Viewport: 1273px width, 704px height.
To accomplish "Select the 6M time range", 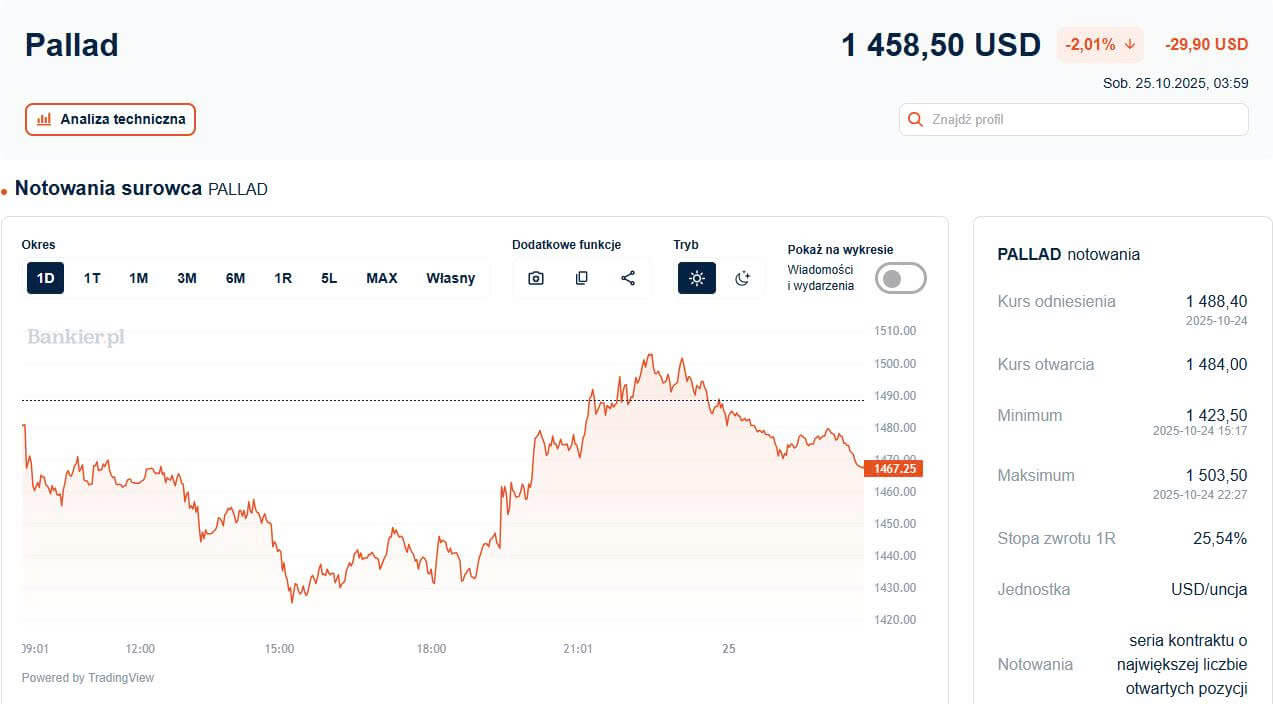I will click(235, 278).
